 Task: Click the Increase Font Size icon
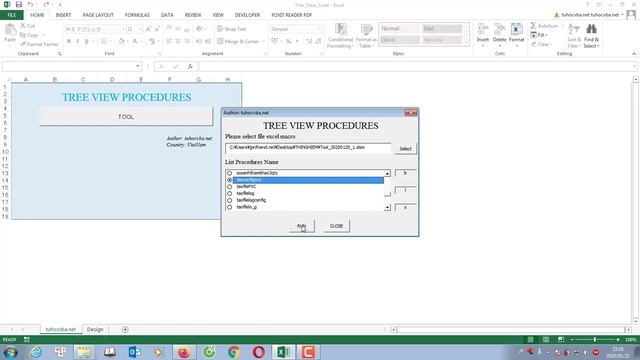pos(149,29)
